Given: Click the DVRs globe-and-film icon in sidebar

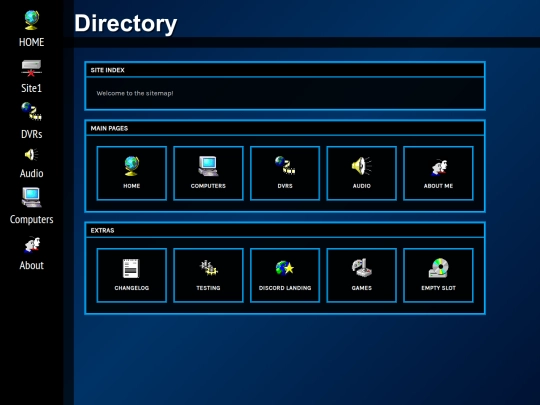Looking at the screenshot, I should (x=31, y=111).
